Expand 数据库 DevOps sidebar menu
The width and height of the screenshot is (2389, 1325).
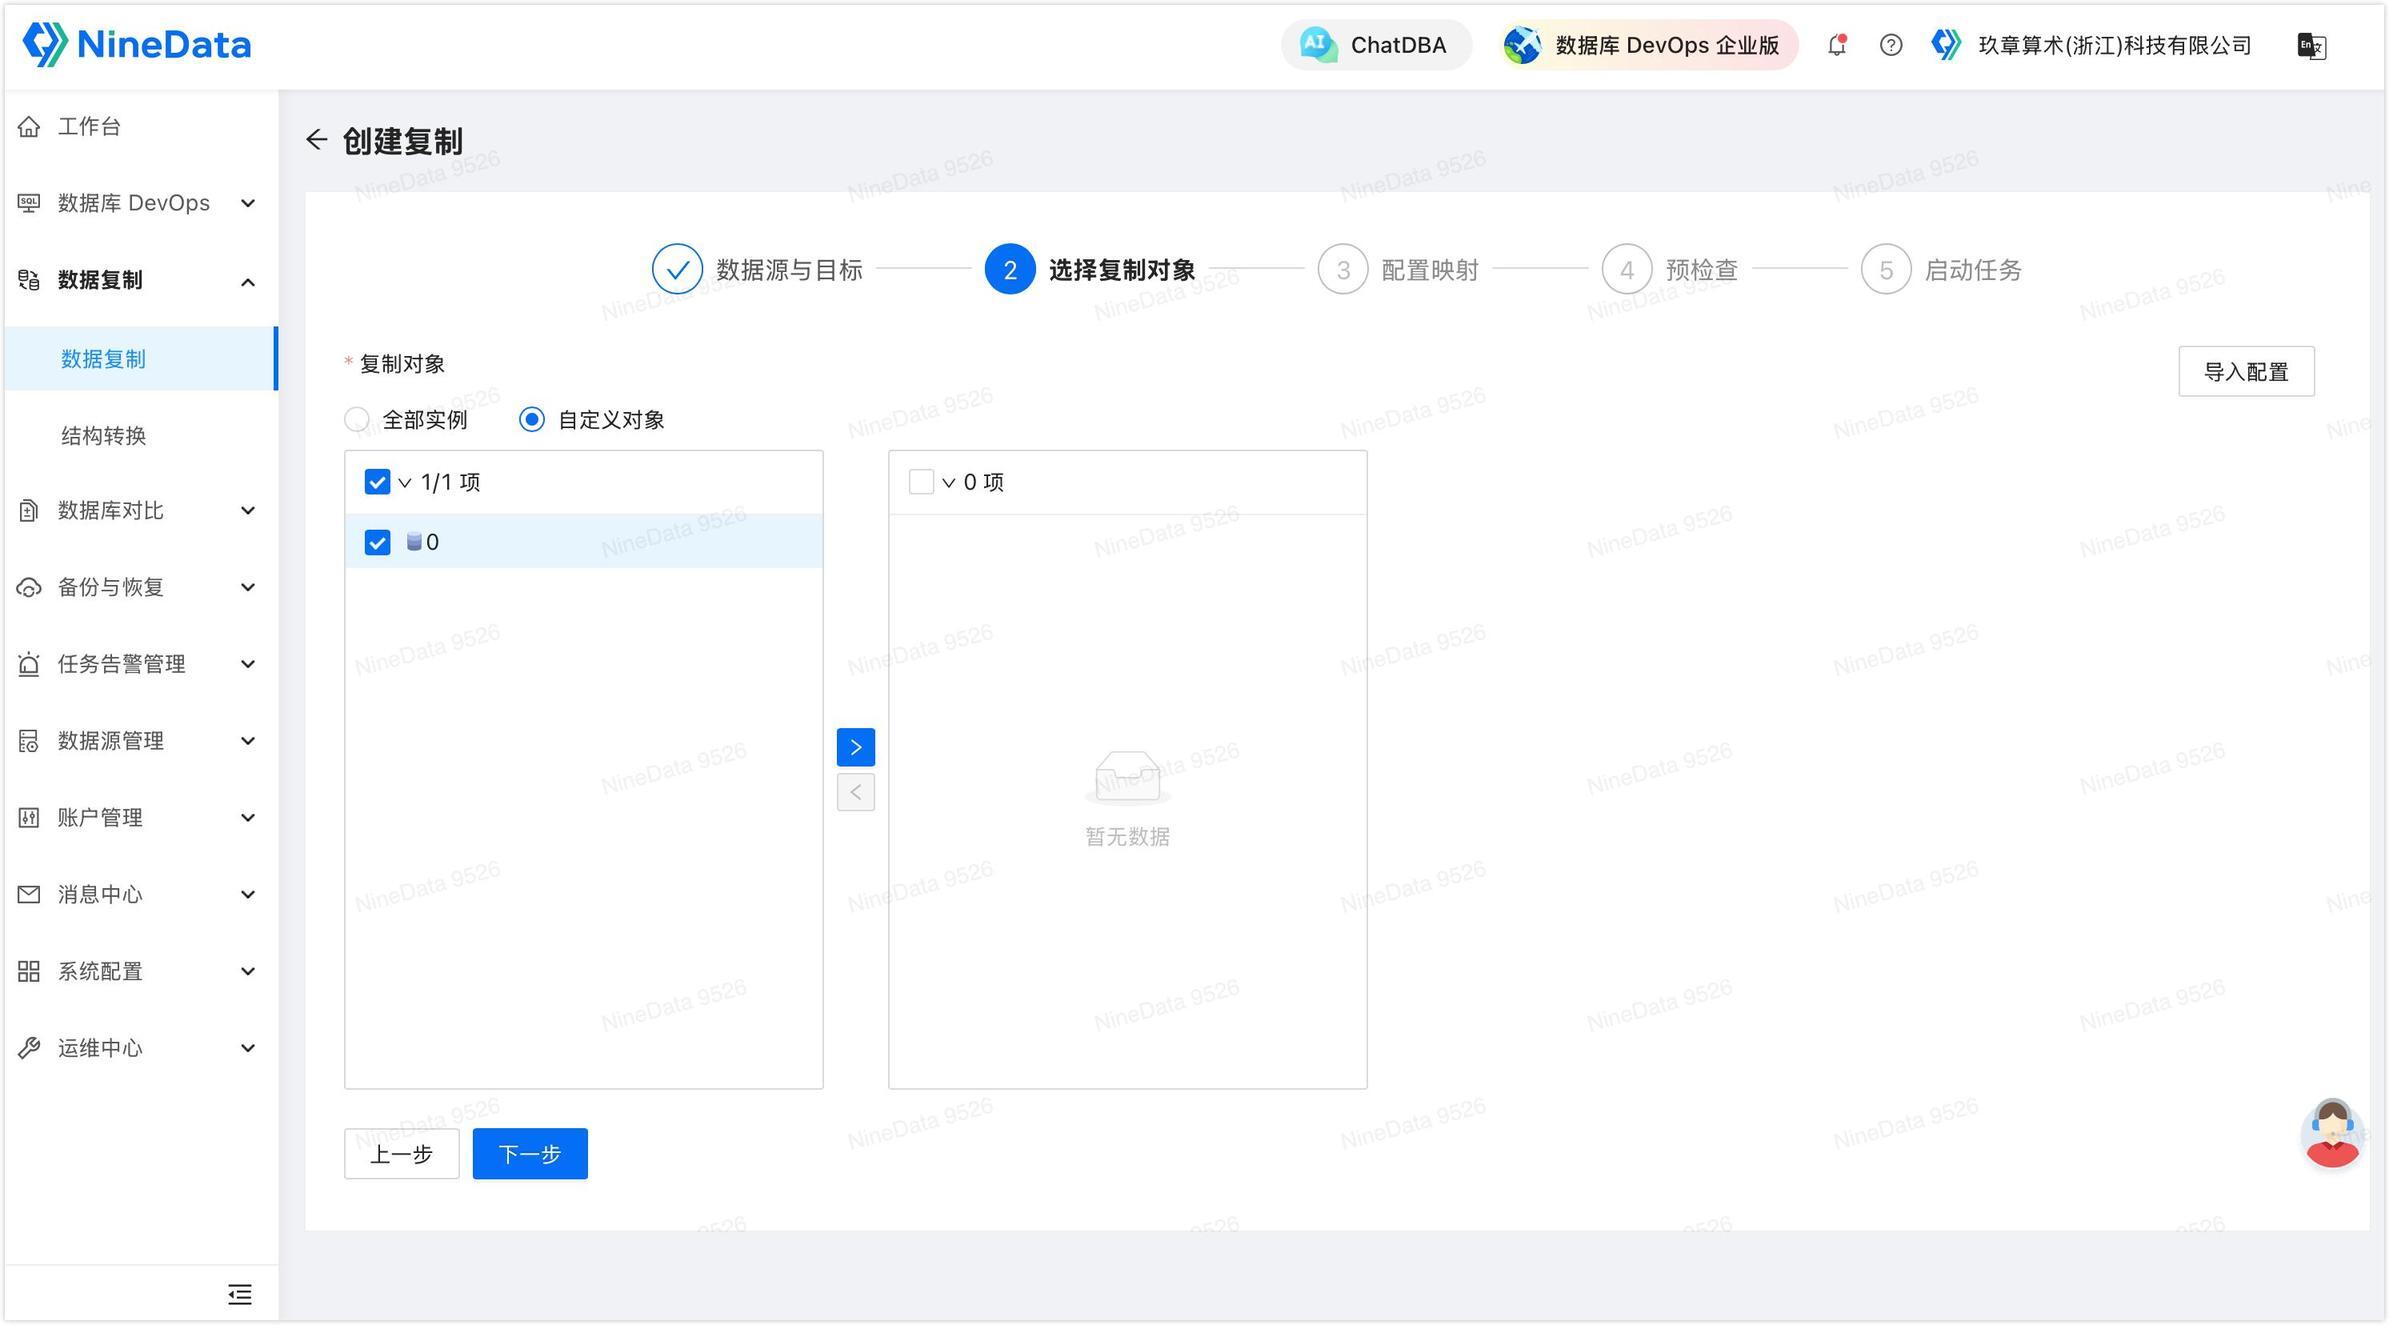point(140,203)
